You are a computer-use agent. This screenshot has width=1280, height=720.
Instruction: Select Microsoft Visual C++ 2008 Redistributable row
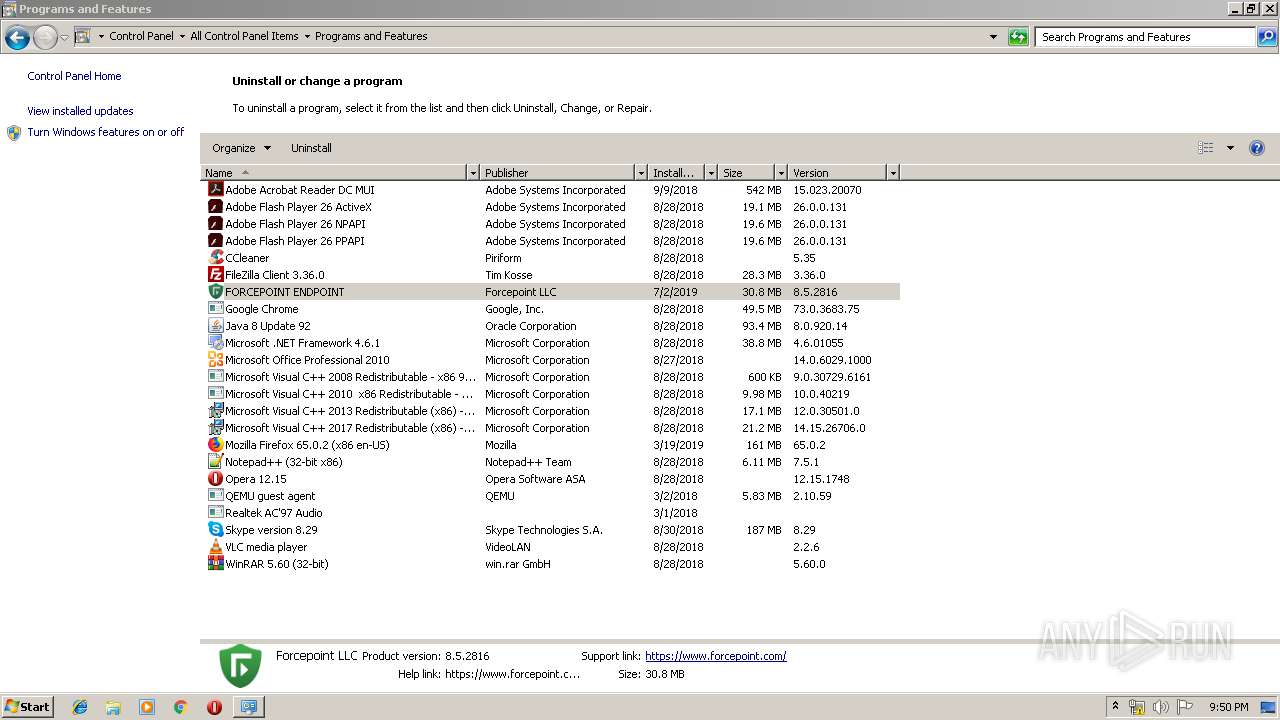point(550,377)
